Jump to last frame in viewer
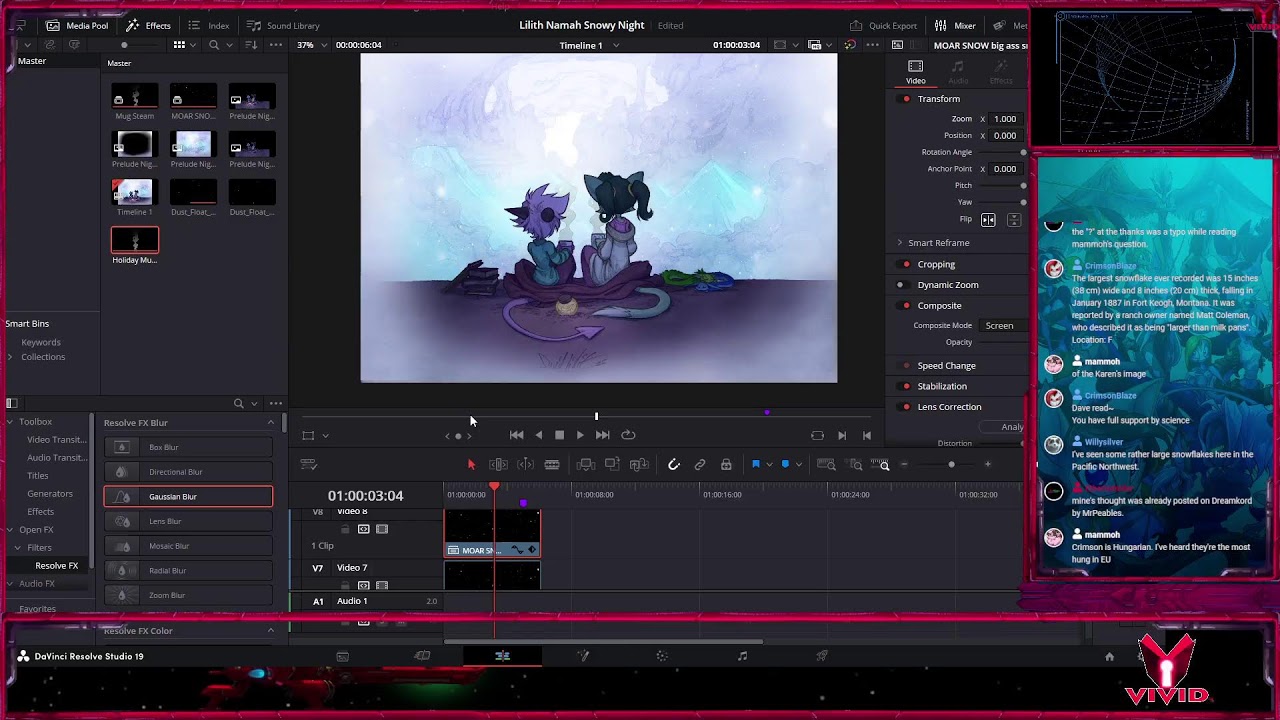The width and height of the screenshot is (1280, 720). tap(602, 435)
